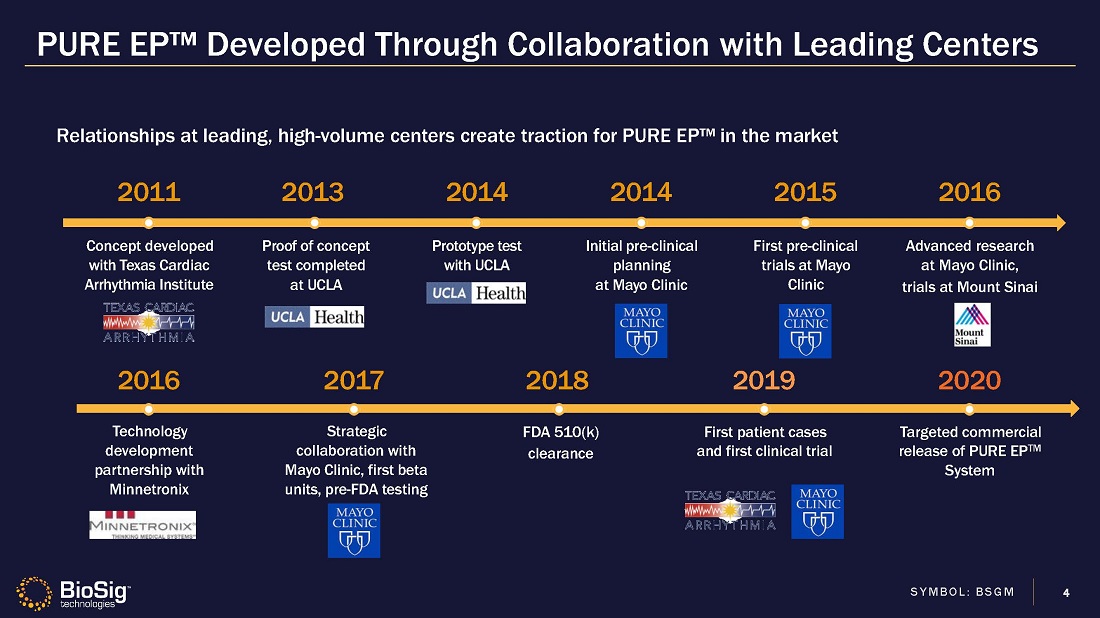Screen dimensions: 1100x618
Task: Select the 2011 timeline marker dot
Action: tap(149, 222)
